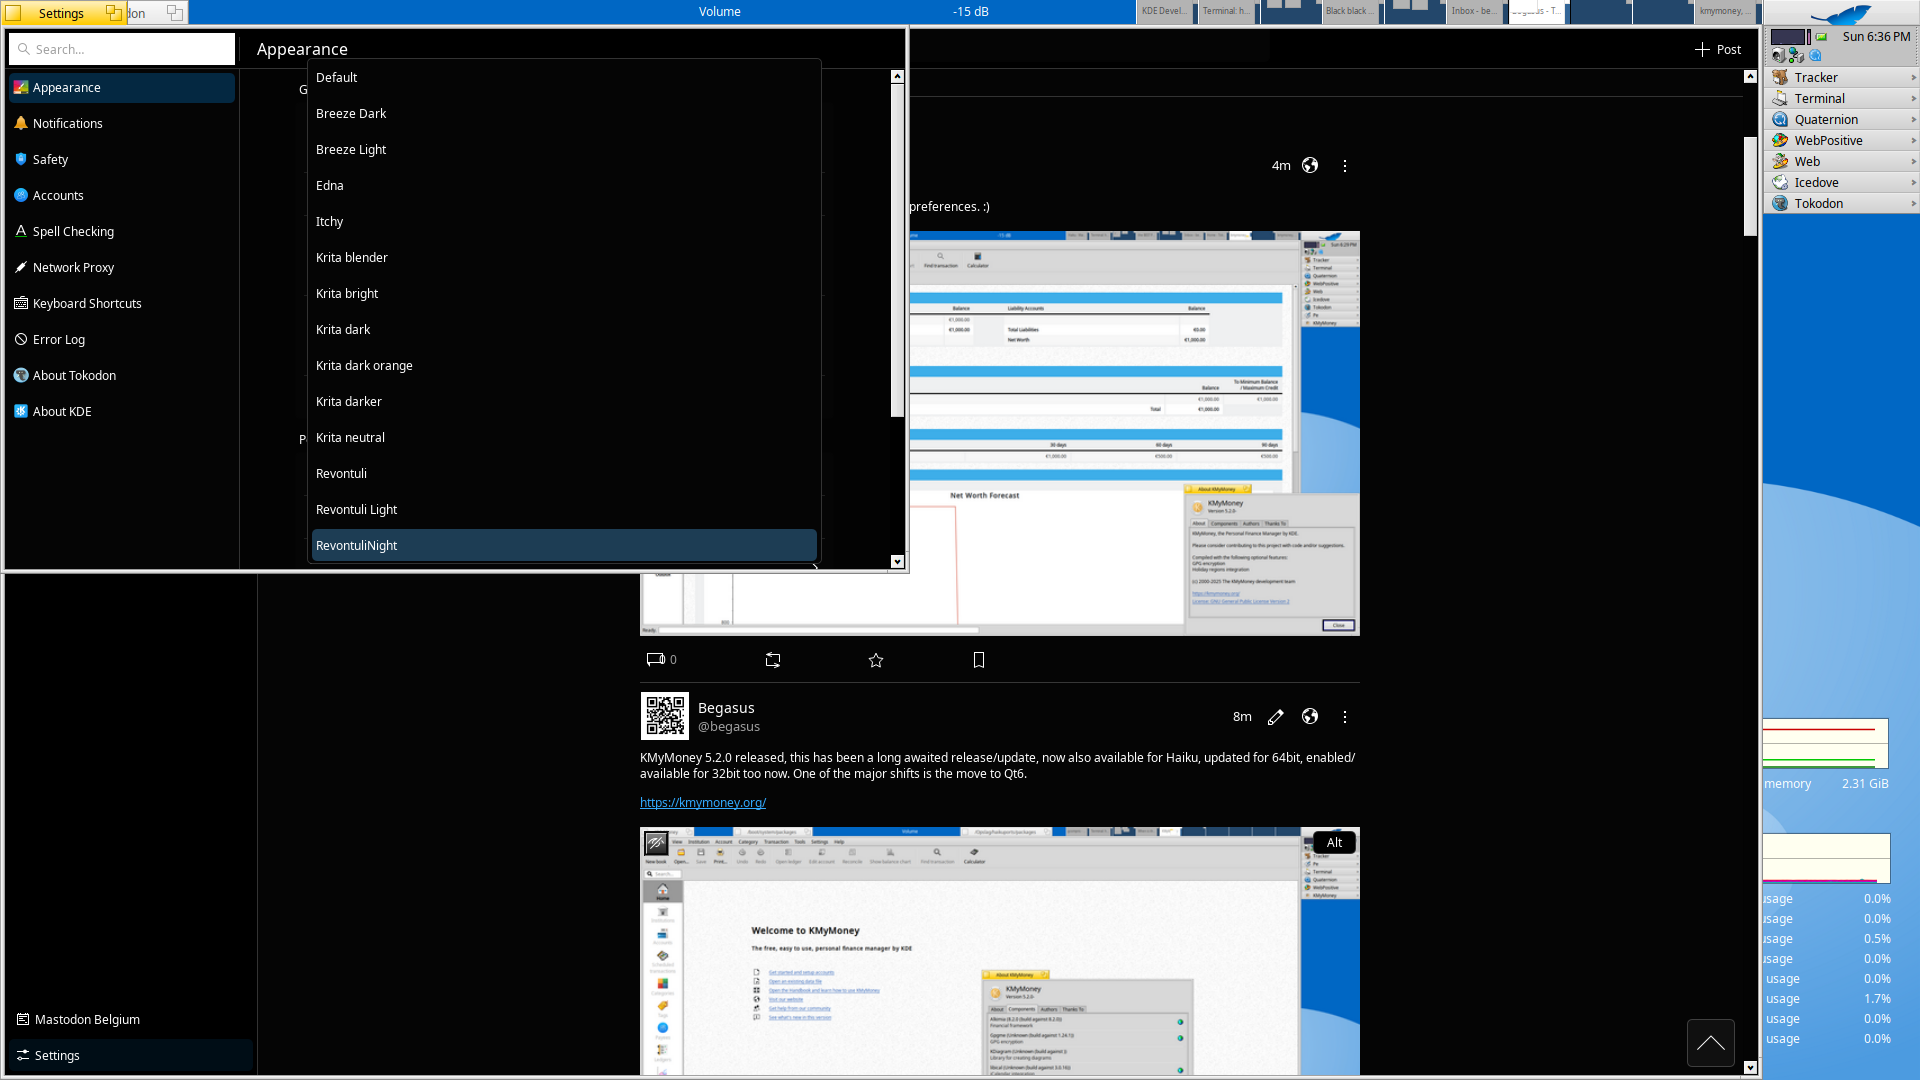1920x1080 pixels.
Task: Click the globe visibility icon on the 4m post
Action: pos(1310,166)
